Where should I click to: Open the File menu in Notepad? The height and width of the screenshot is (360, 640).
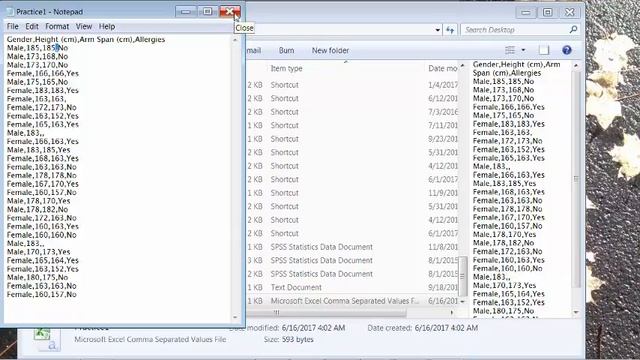point(12,27)
